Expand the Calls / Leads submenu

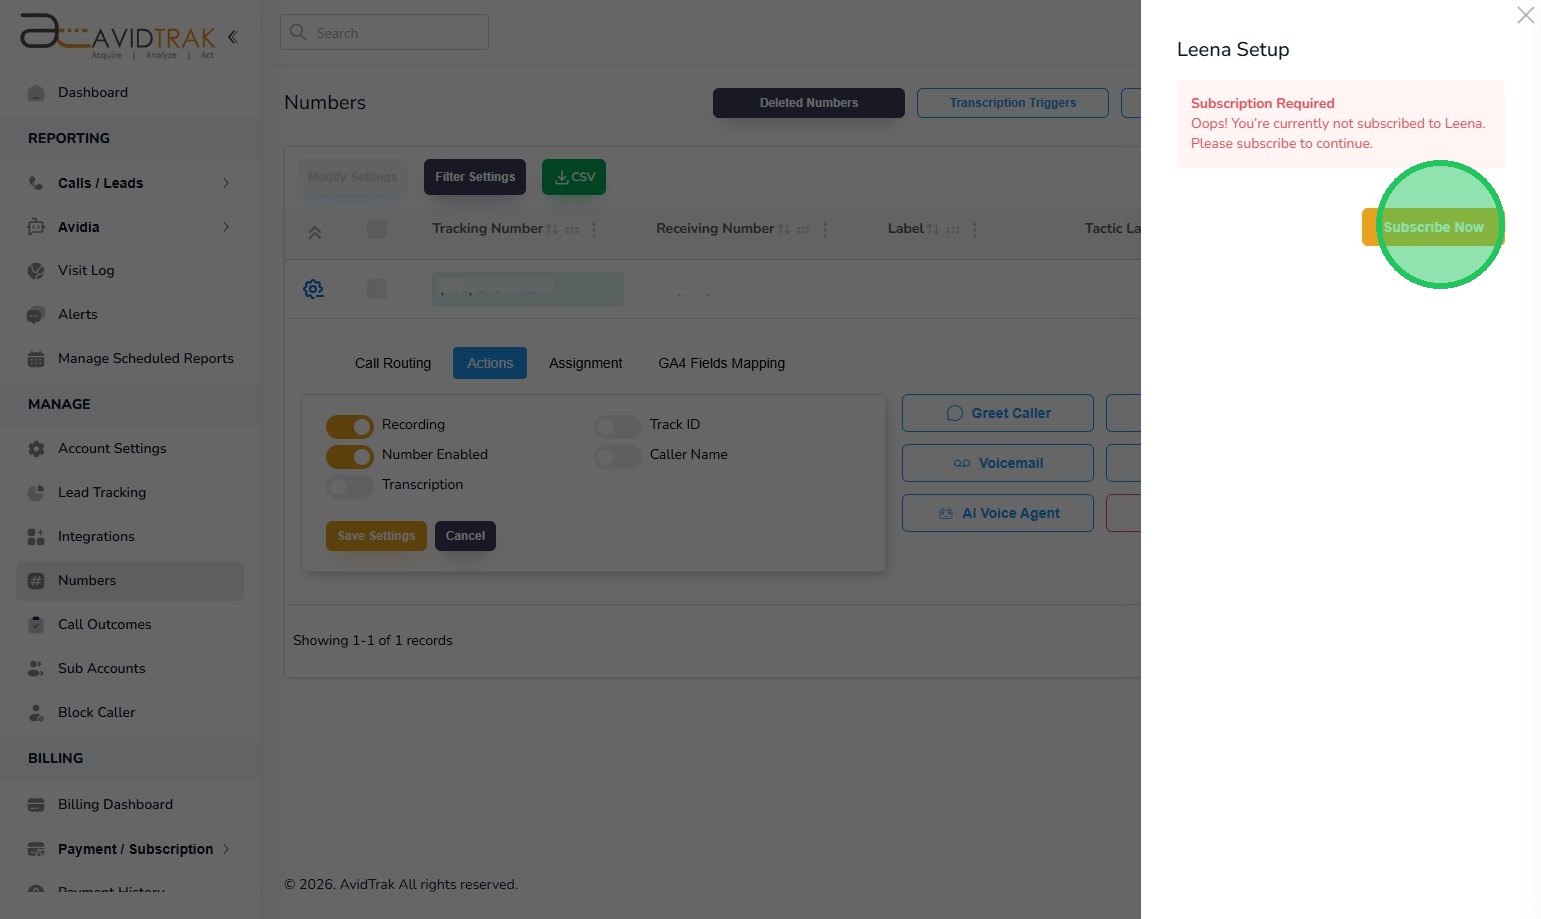pos(226,183)
